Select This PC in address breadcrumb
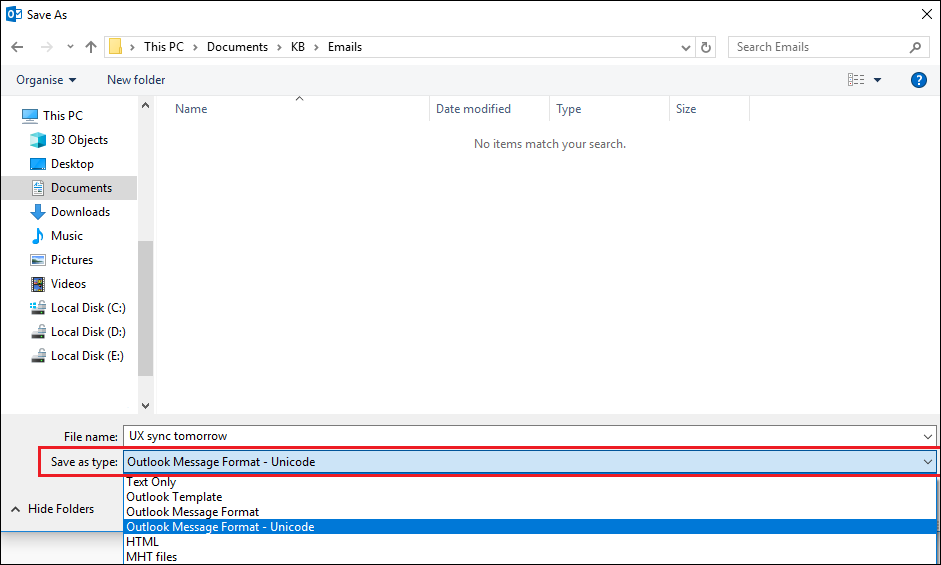The width and height of the screenshot is (941, 565). pos(164,47)
